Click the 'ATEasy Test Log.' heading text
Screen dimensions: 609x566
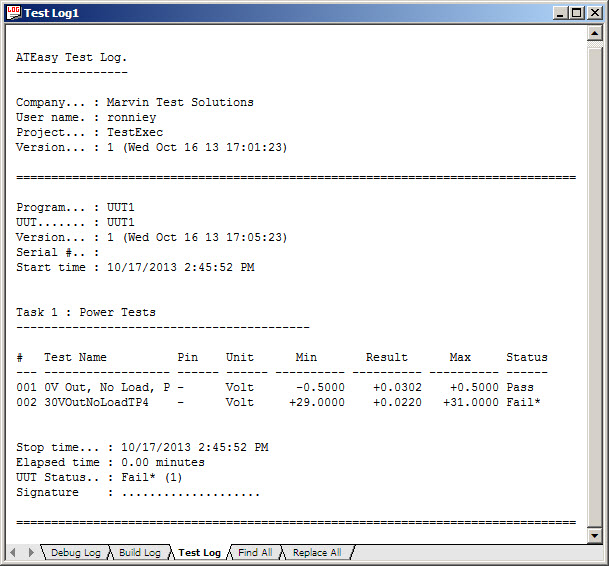72,57
